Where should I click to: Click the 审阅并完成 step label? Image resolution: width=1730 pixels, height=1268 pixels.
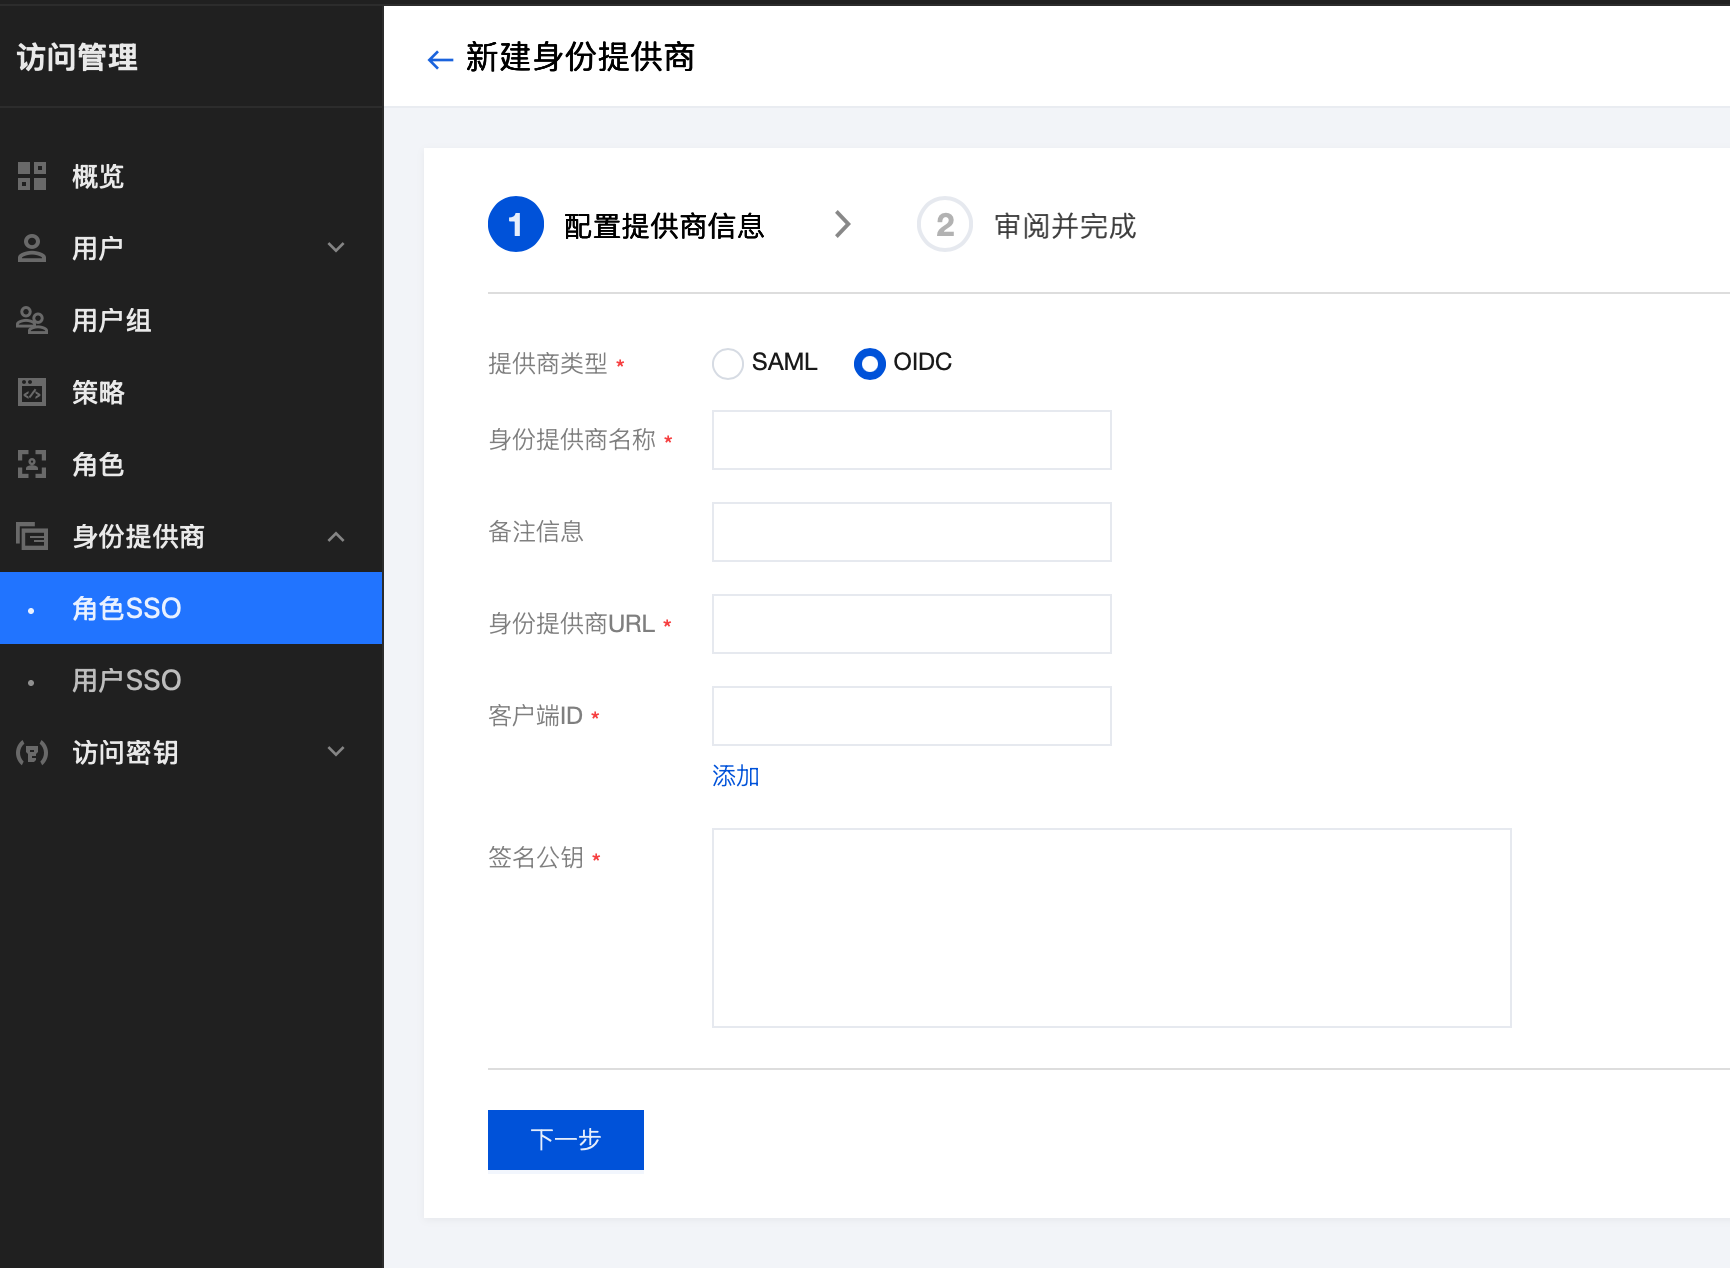click(x=1065, y=226)
